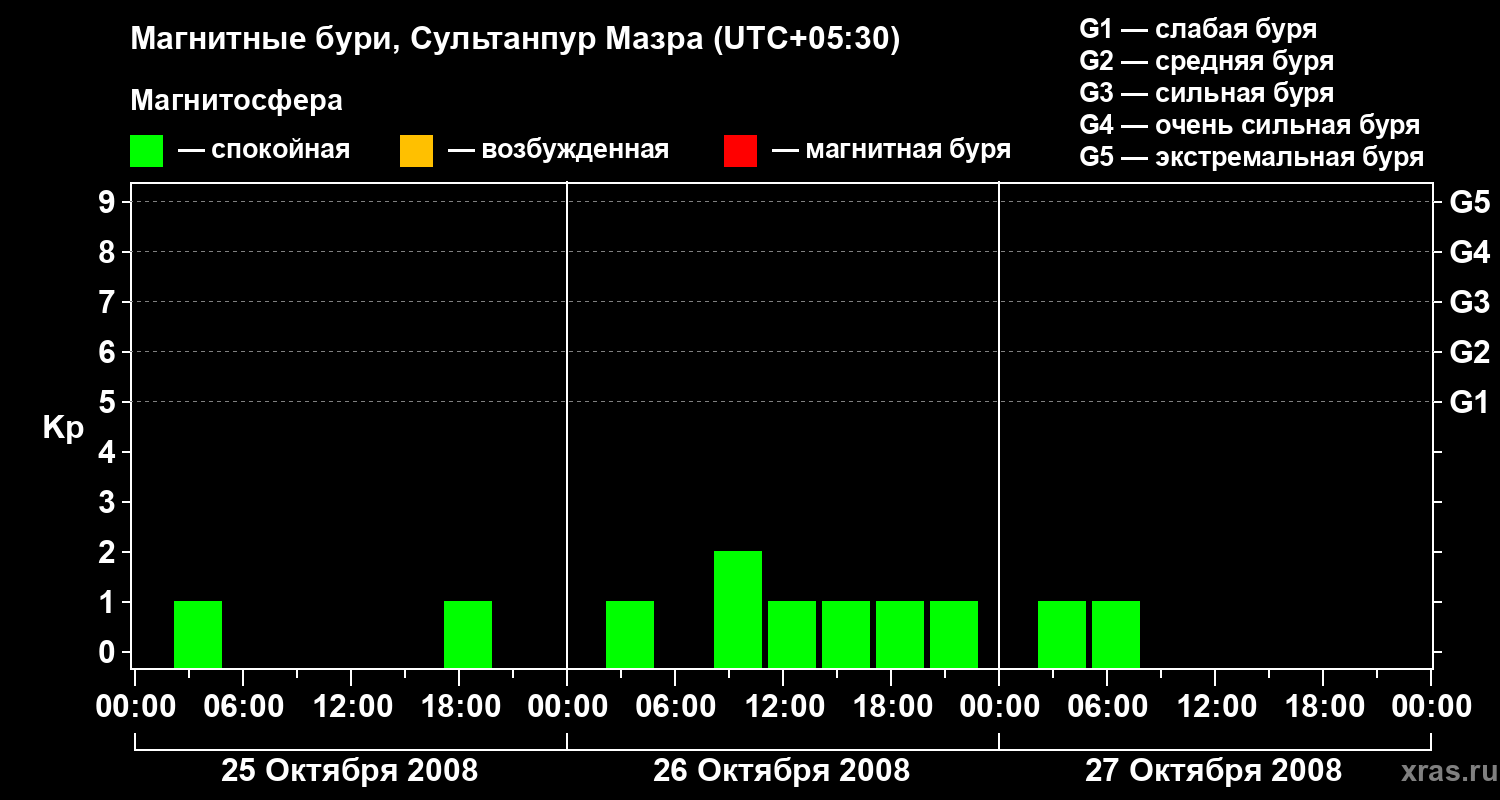This screenshot has width=1500, height=800.
Task: Select the 27 October bar starting 02:30
Action: (1062, 634)
